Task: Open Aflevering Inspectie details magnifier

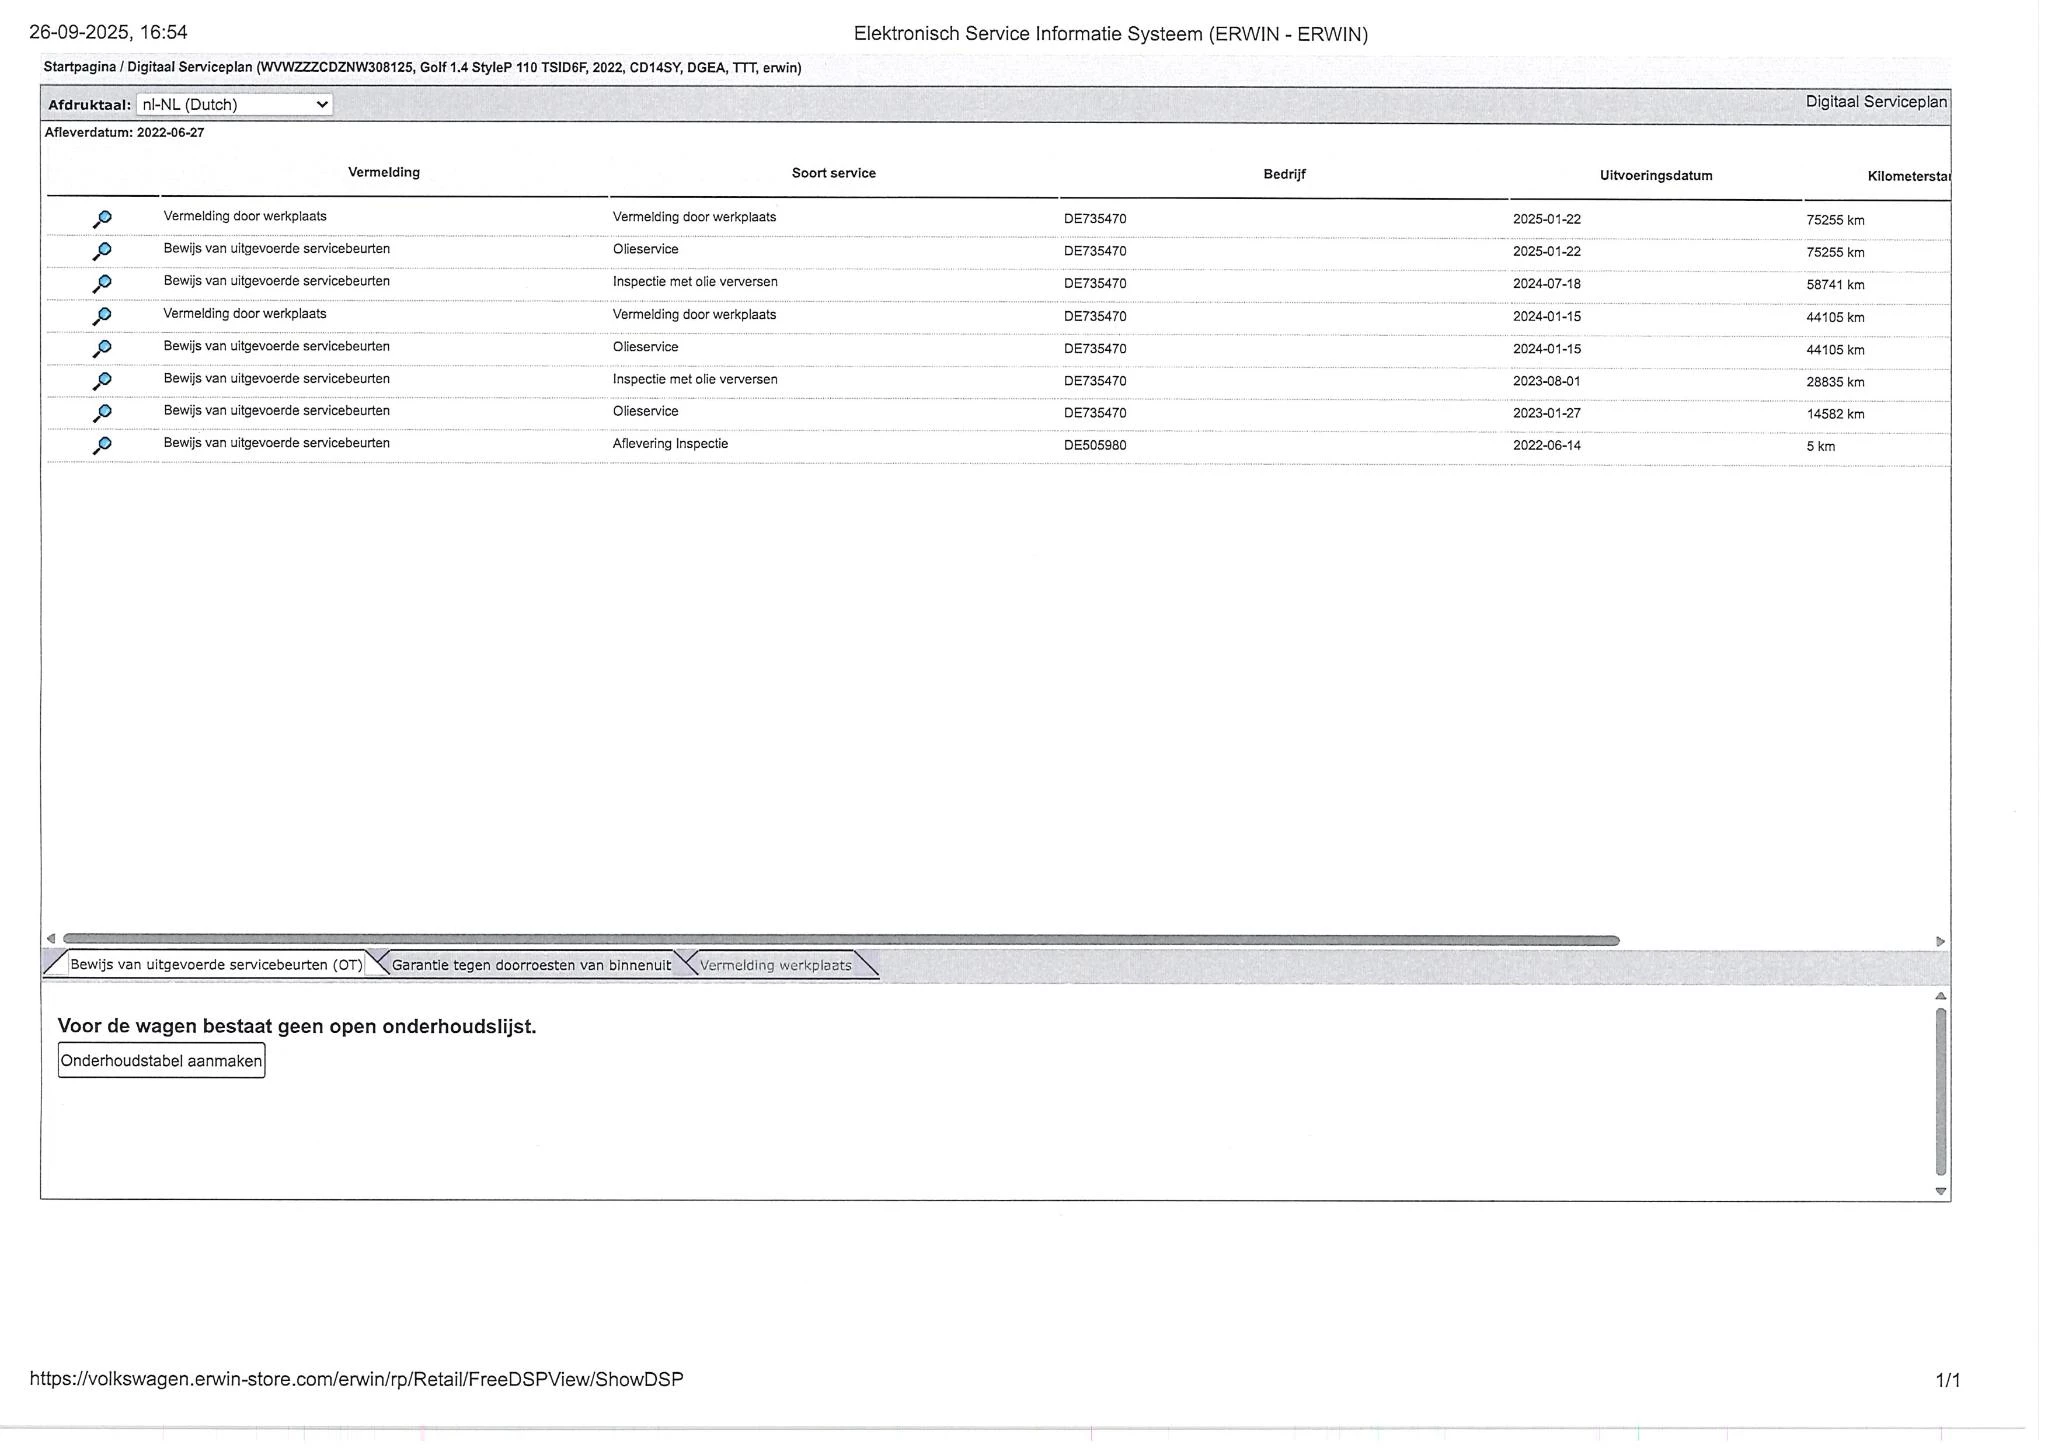Action: tap(102, 446)
